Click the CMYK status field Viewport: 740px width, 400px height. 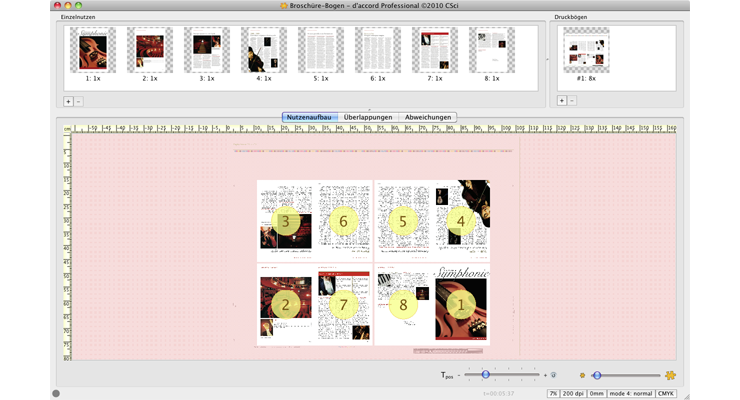coord(665,393)
